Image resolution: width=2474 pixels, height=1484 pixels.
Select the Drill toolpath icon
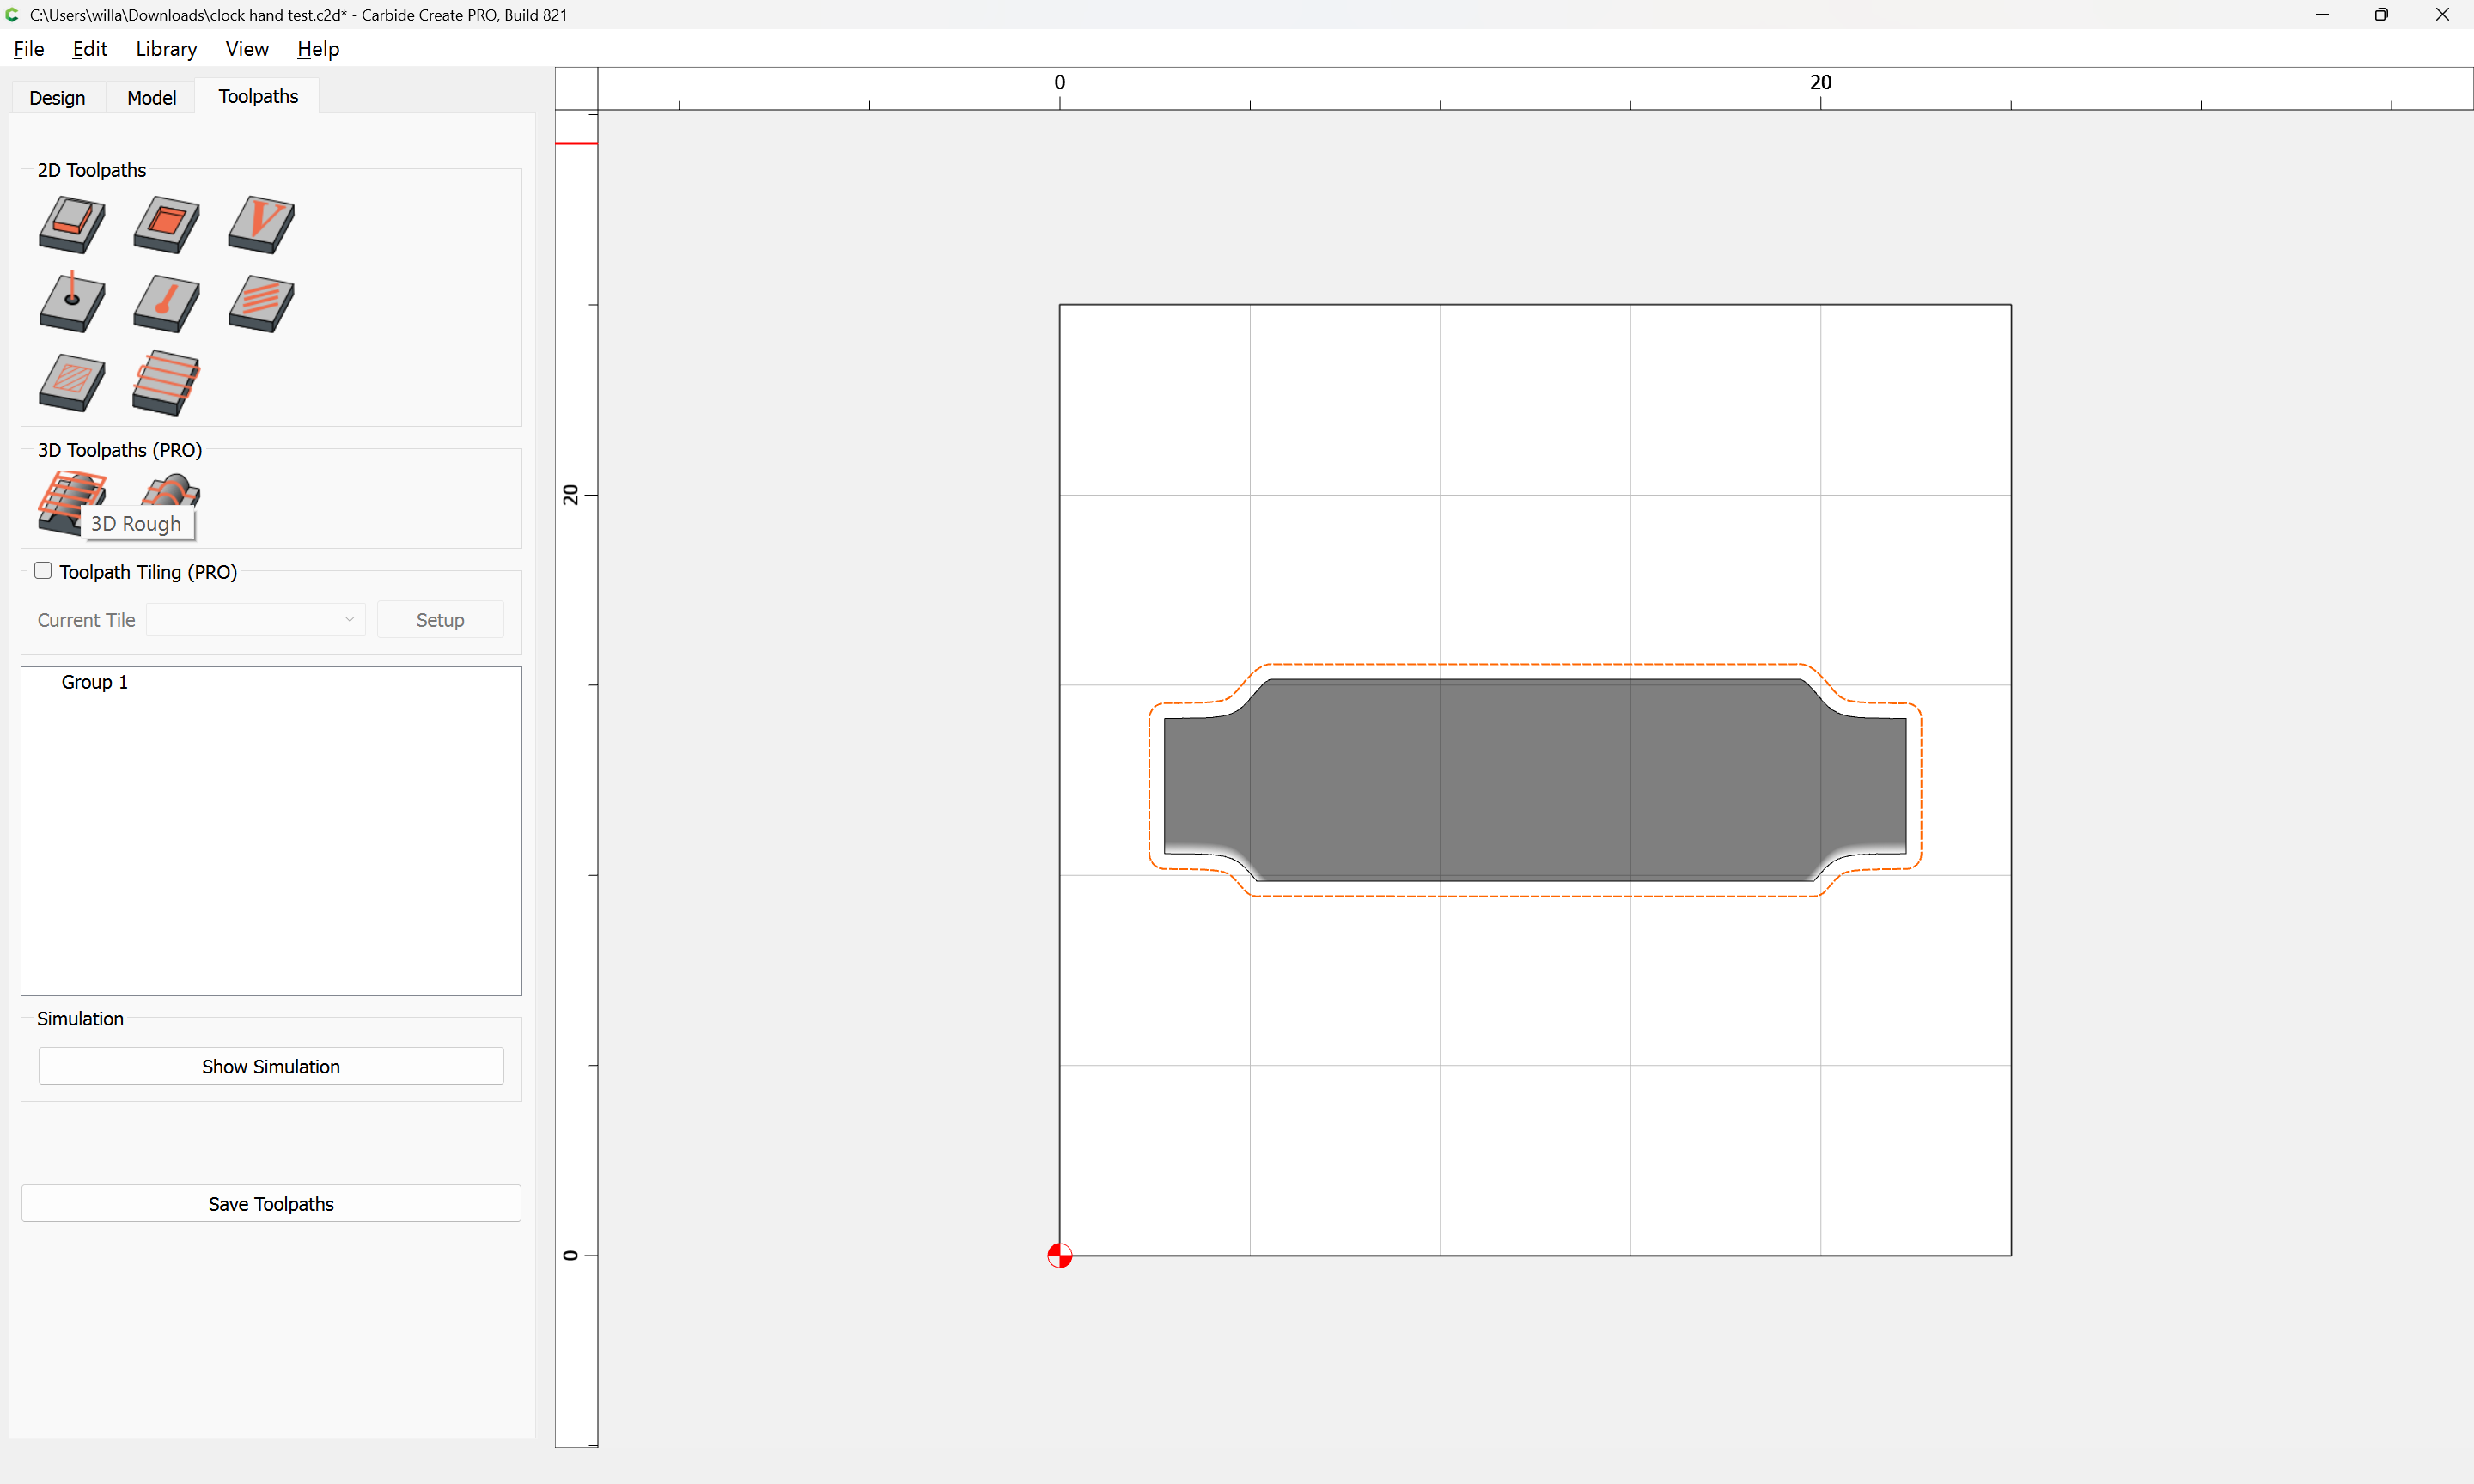[x=72, y=303]
